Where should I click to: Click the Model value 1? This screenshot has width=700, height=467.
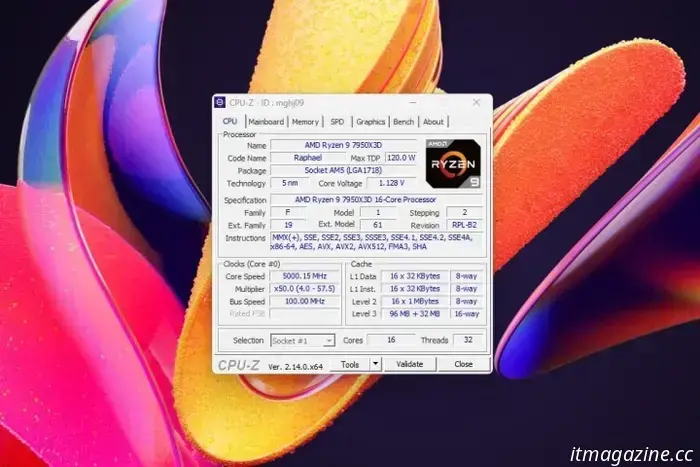point(378,212)
